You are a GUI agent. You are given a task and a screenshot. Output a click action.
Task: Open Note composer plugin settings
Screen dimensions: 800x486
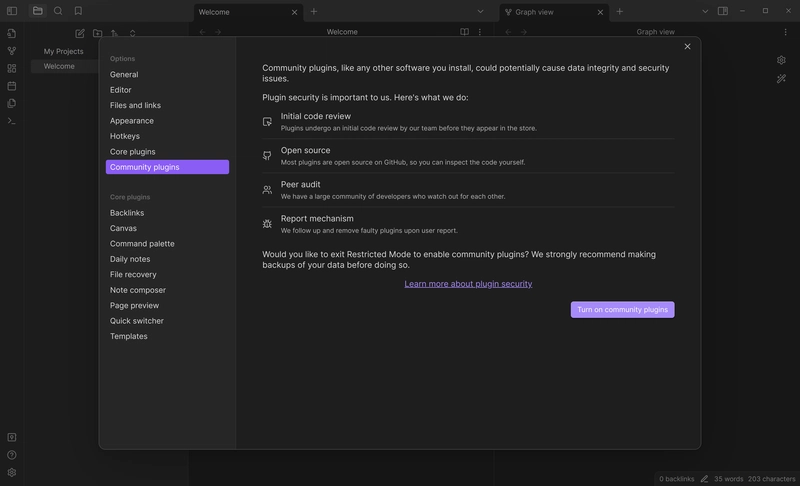pos(167,290)
